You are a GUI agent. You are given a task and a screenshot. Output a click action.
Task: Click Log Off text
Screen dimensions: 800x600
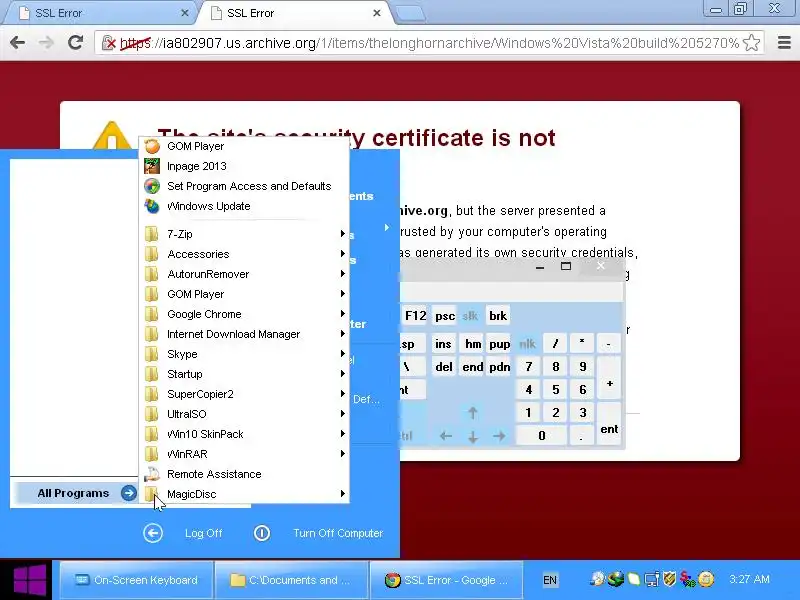(x=204, y=533)
